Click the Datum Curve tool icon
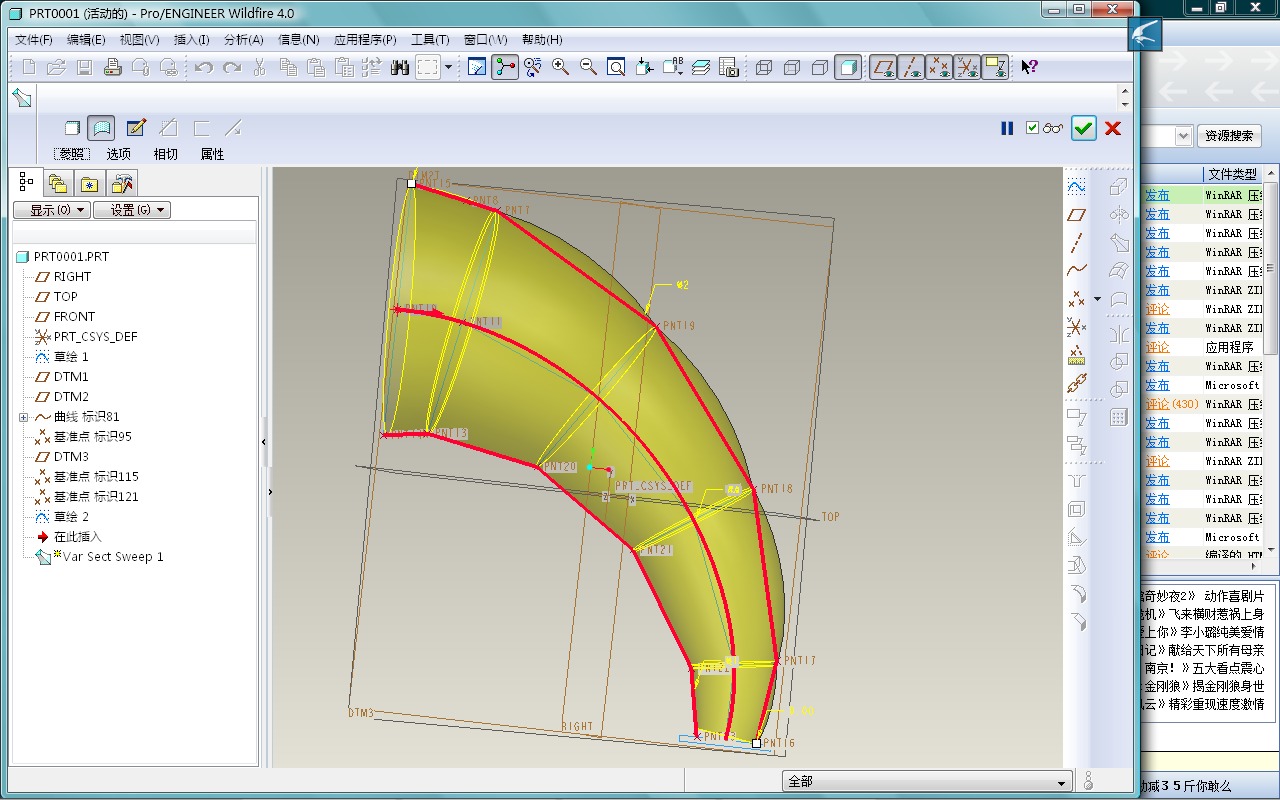 pos(1076,270)
